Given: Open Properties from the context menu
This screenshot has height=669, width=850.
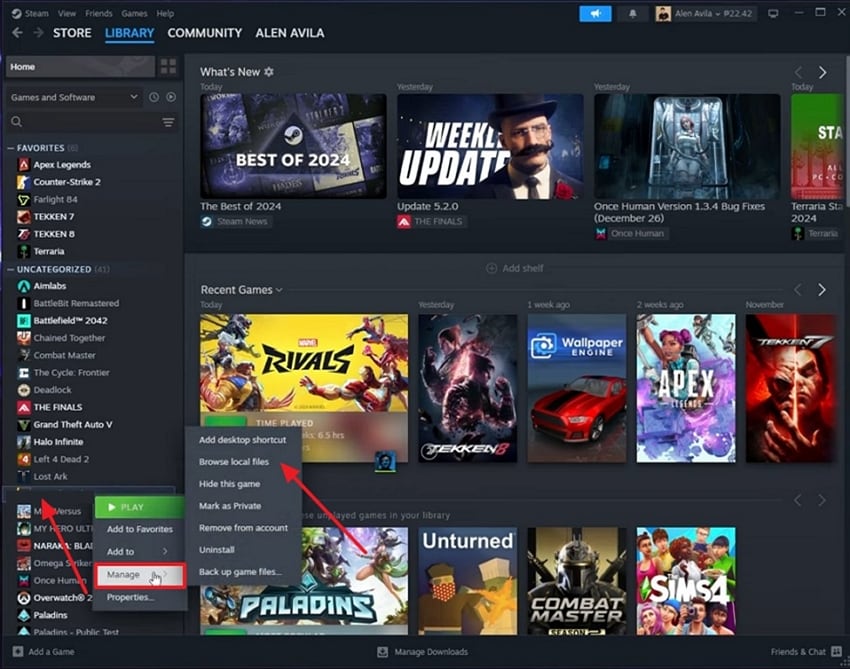Looking at the screenshot, I should point(130,597).
